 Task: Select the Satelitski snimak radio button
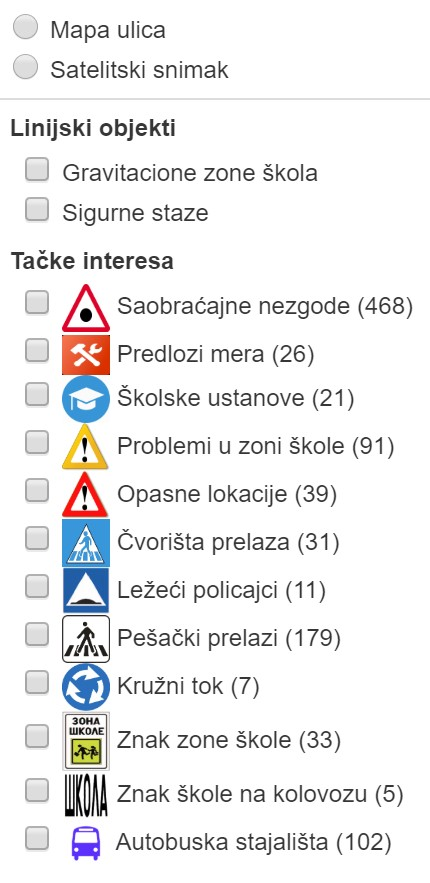[x=25, y=67]
